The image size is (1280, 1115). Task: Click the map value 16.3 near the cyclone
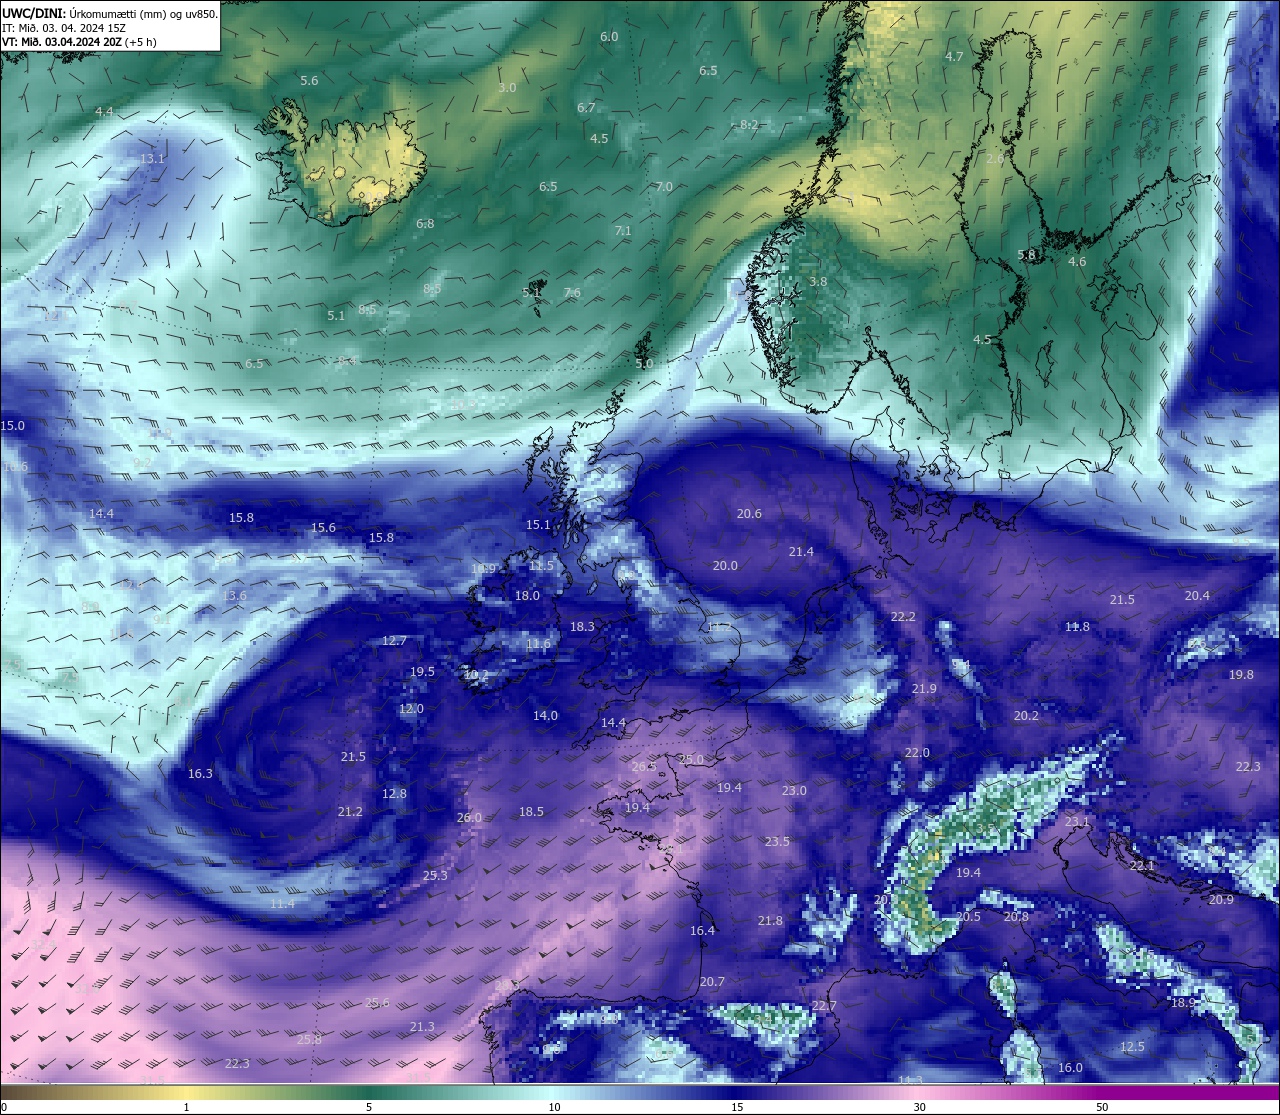point(200,773)
